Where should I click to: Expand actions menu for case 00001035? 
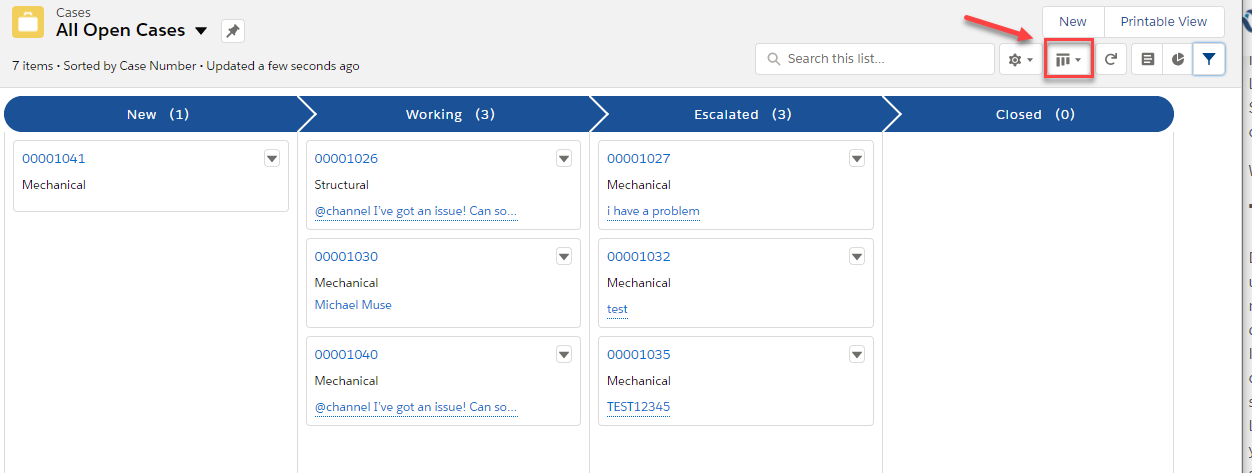(857, 354)
